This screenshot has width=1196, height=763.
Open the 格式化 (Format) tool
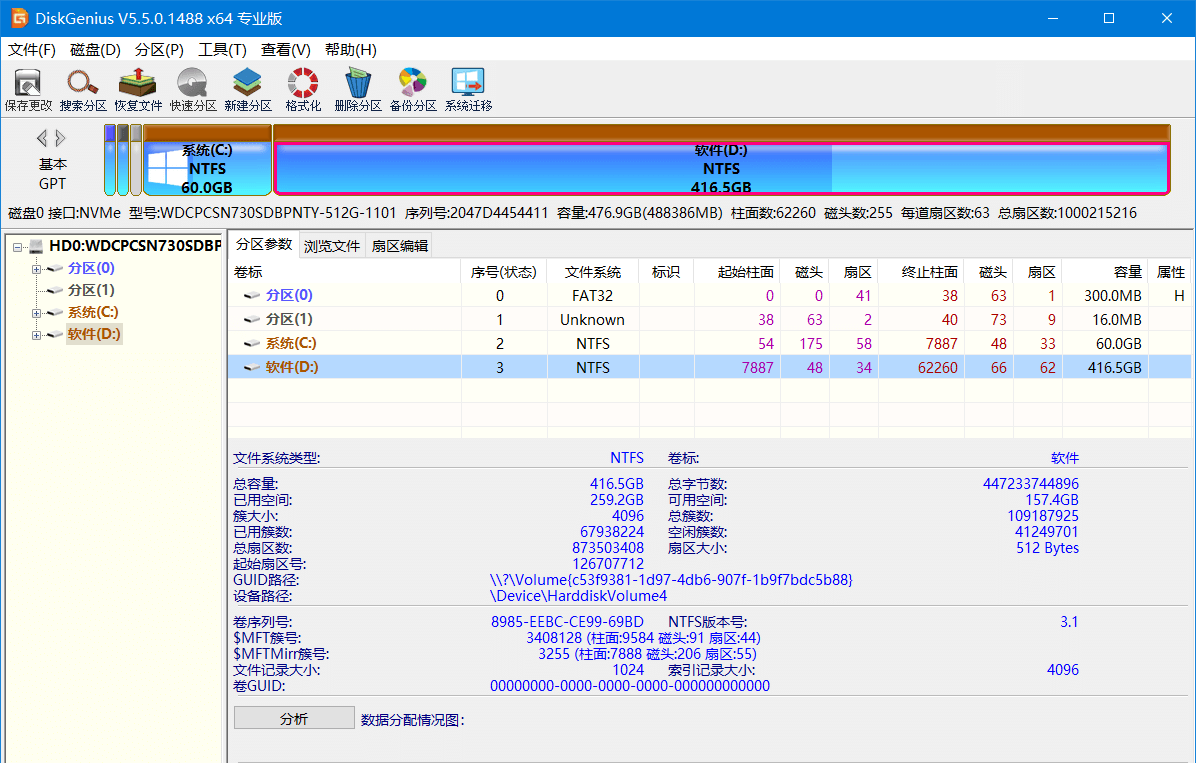click(302, 88)
